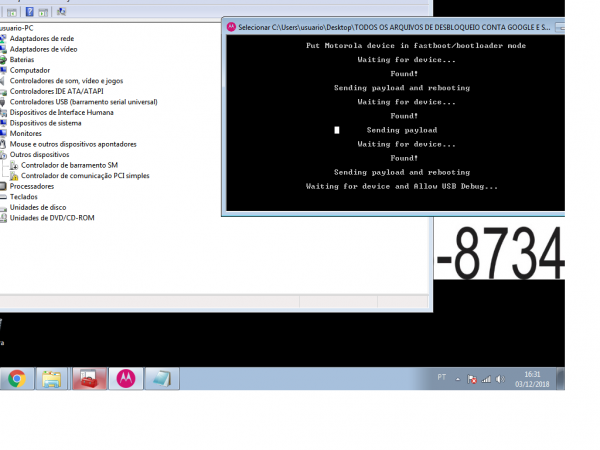The image size is (600, 450).
Task: Click the Controlador de barramento SM warning icon
Action: click(14, 165)
